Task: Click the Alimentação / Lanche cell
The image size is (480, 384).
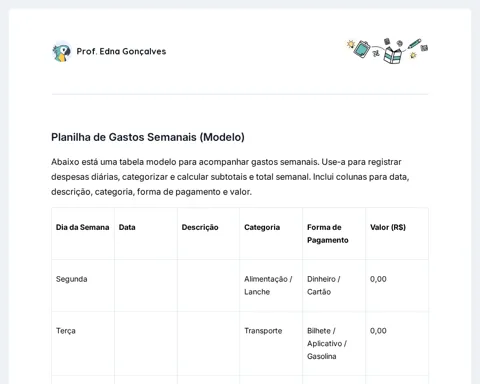Action: (268, 285)
